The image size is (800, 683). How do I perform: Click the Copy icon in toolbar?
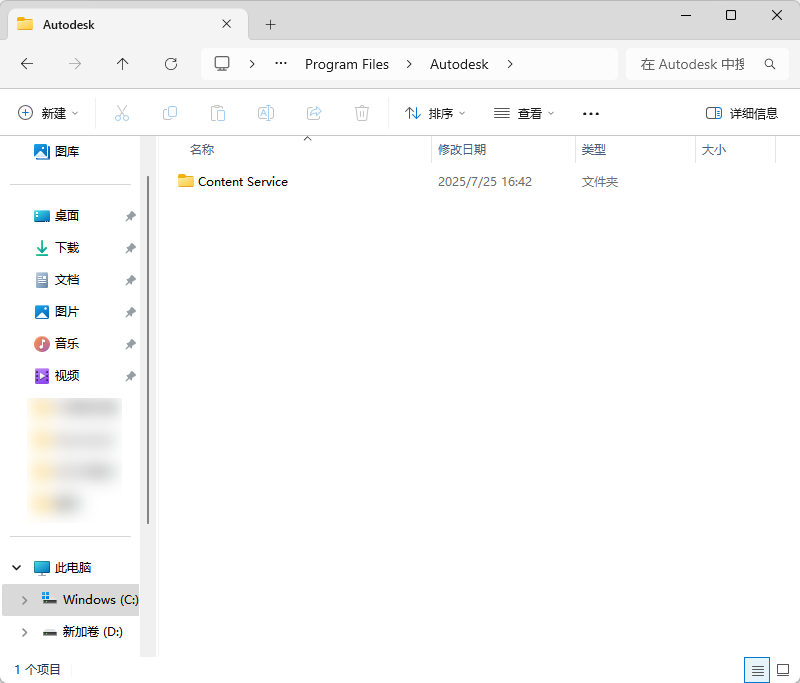tap(170, 113)
